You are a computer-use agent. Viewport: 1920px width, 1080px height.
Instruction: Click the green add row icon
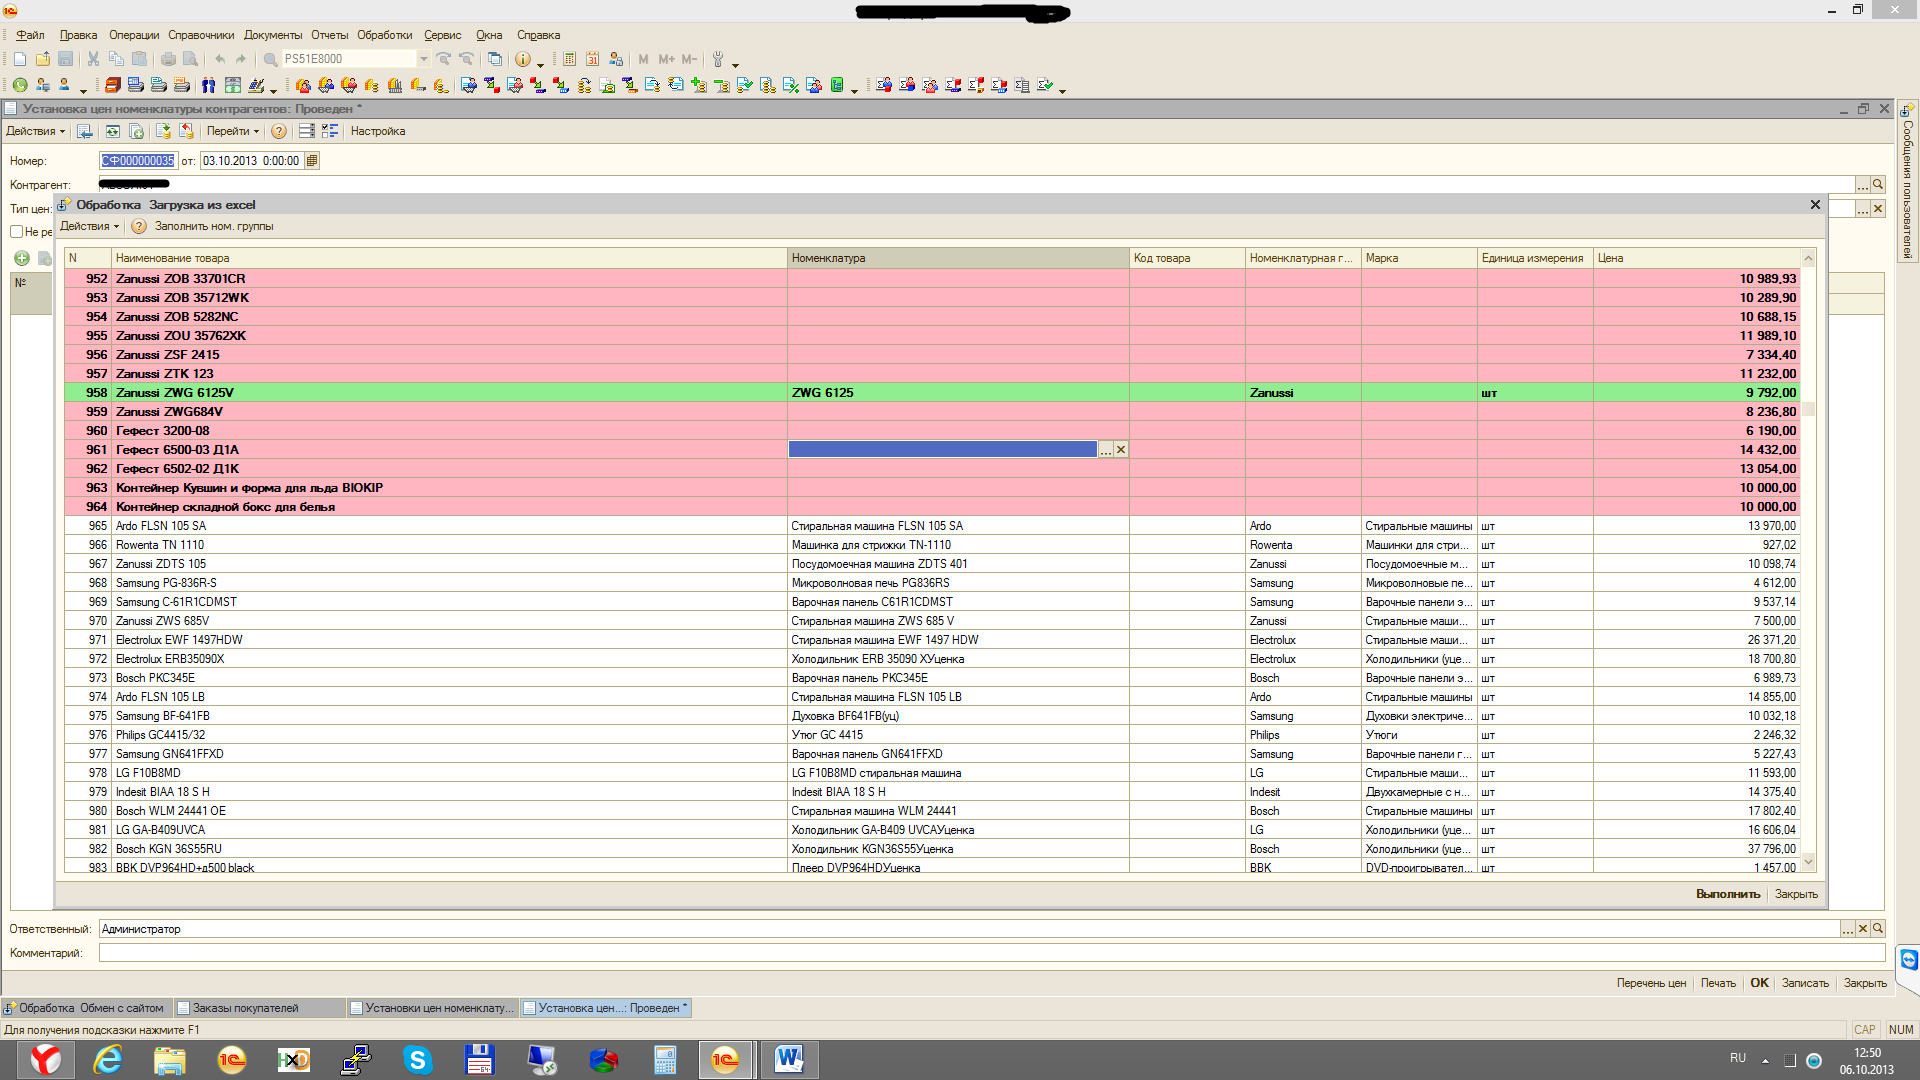(21, 258)
